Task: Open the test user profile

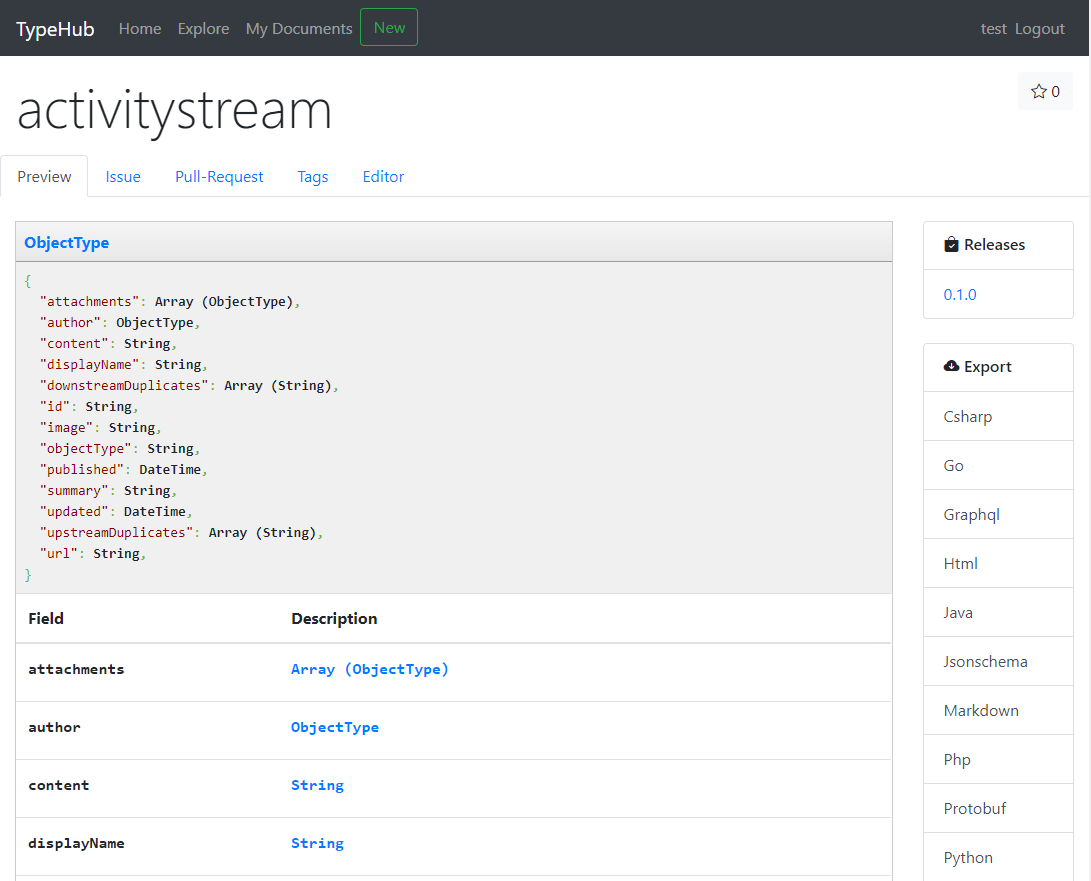Action: [994, 29]
